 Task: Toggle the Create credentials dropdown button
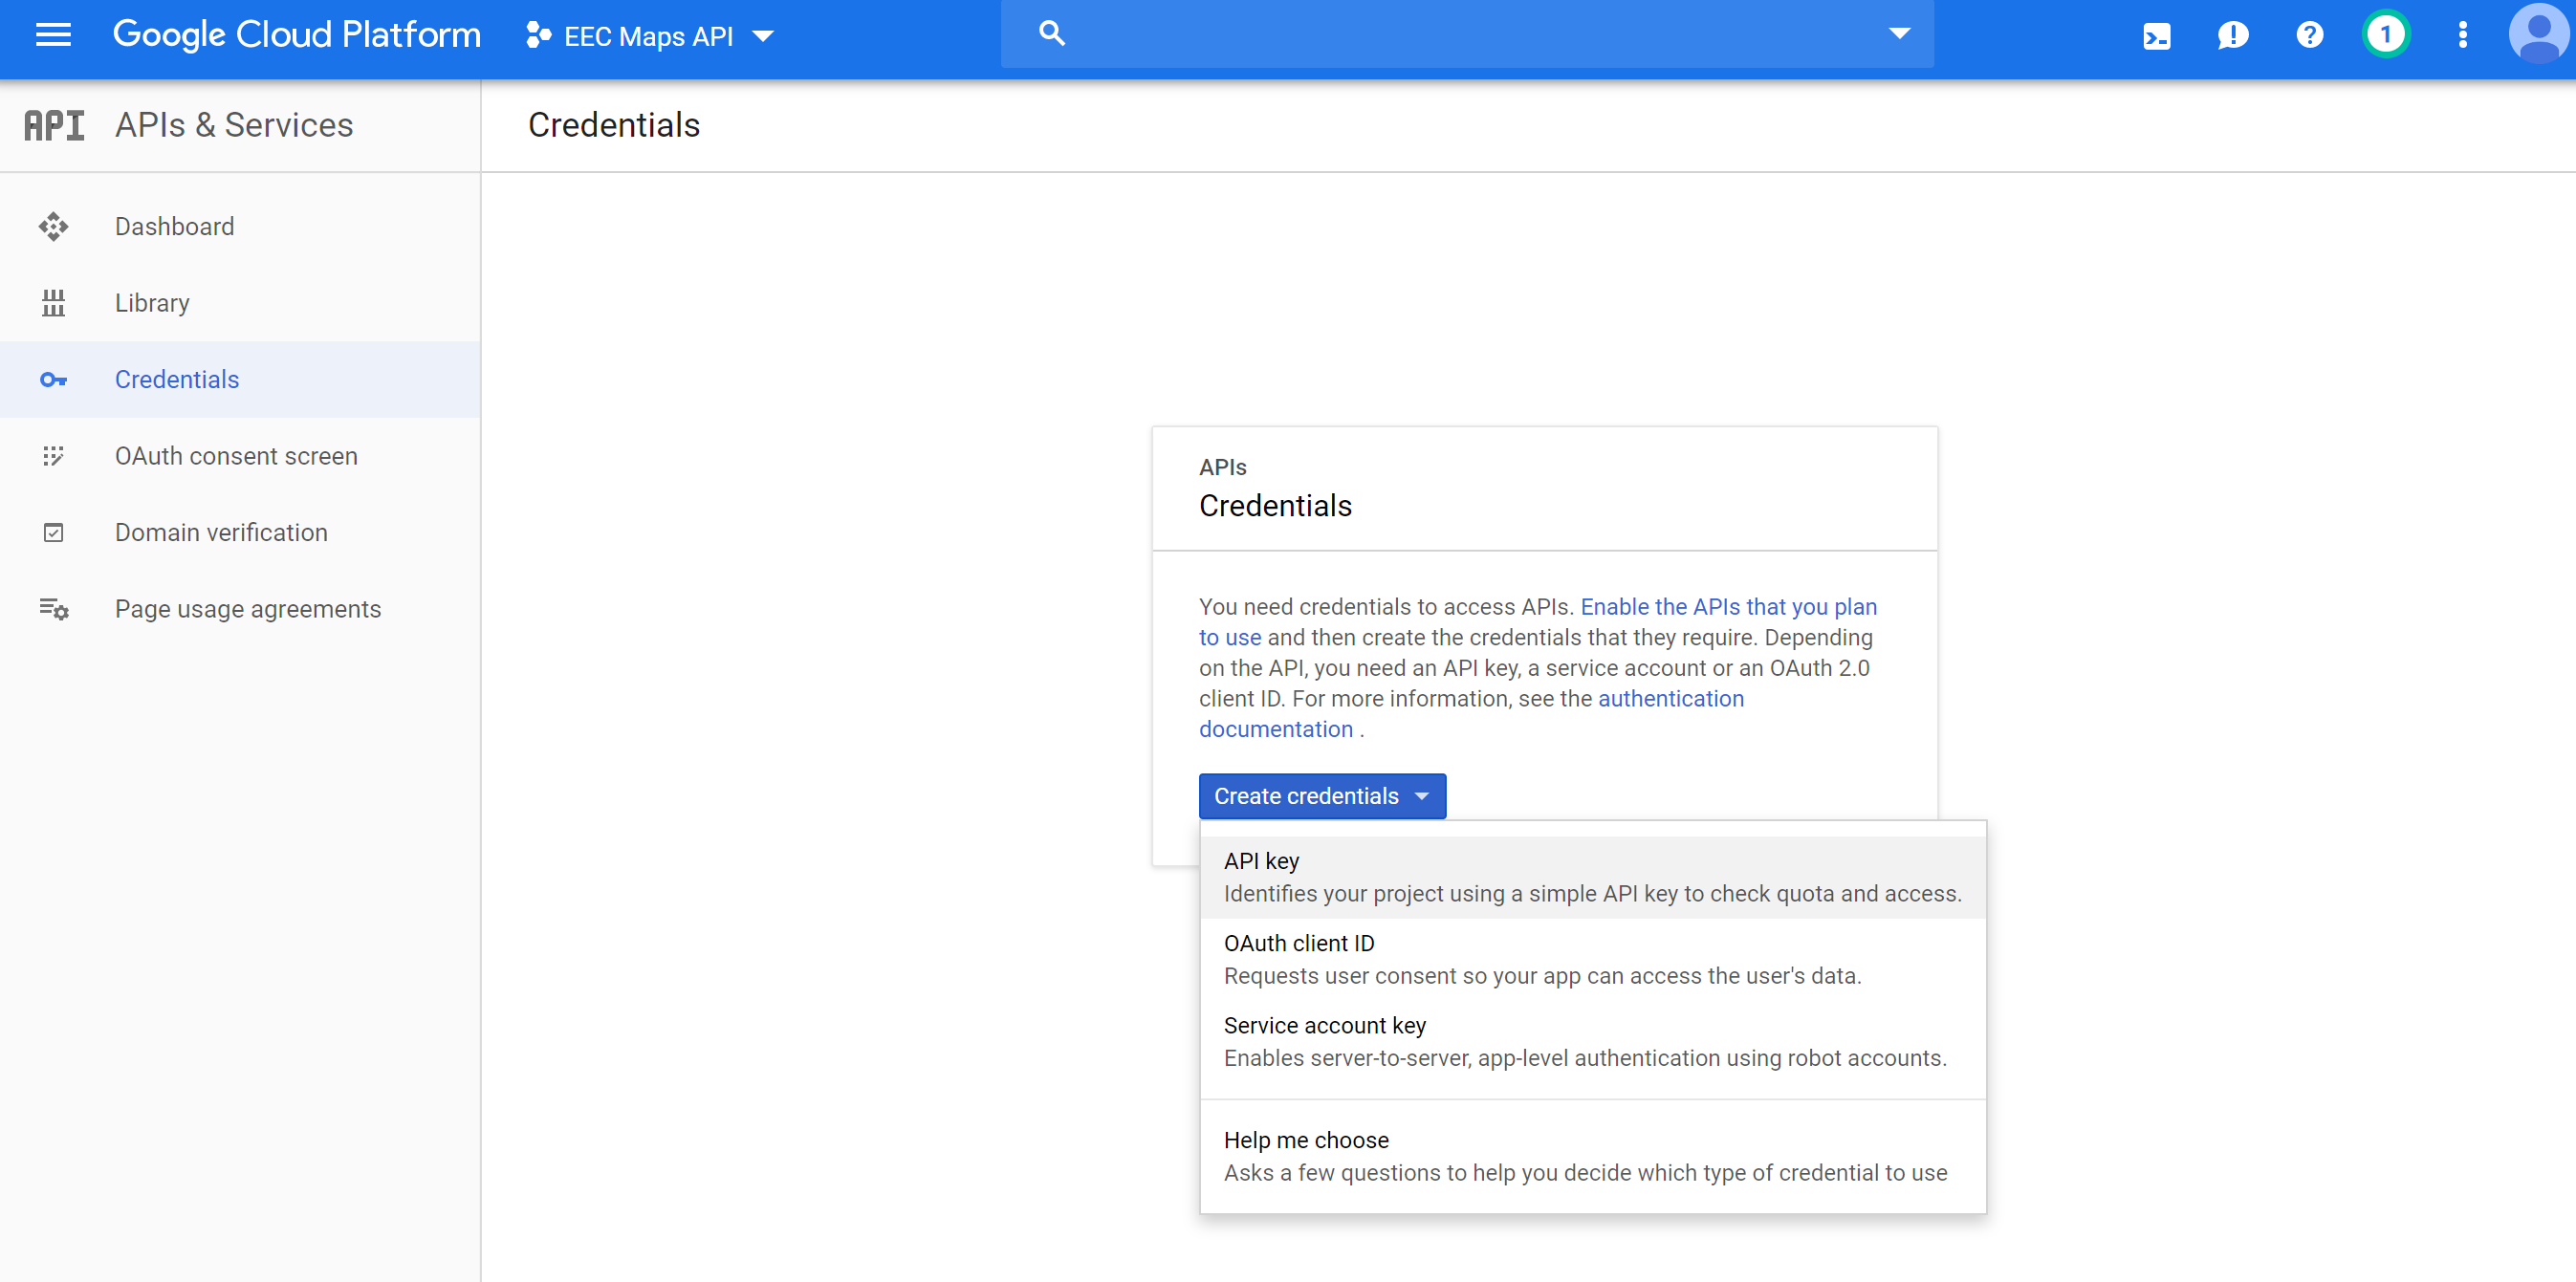(1321, 796)
